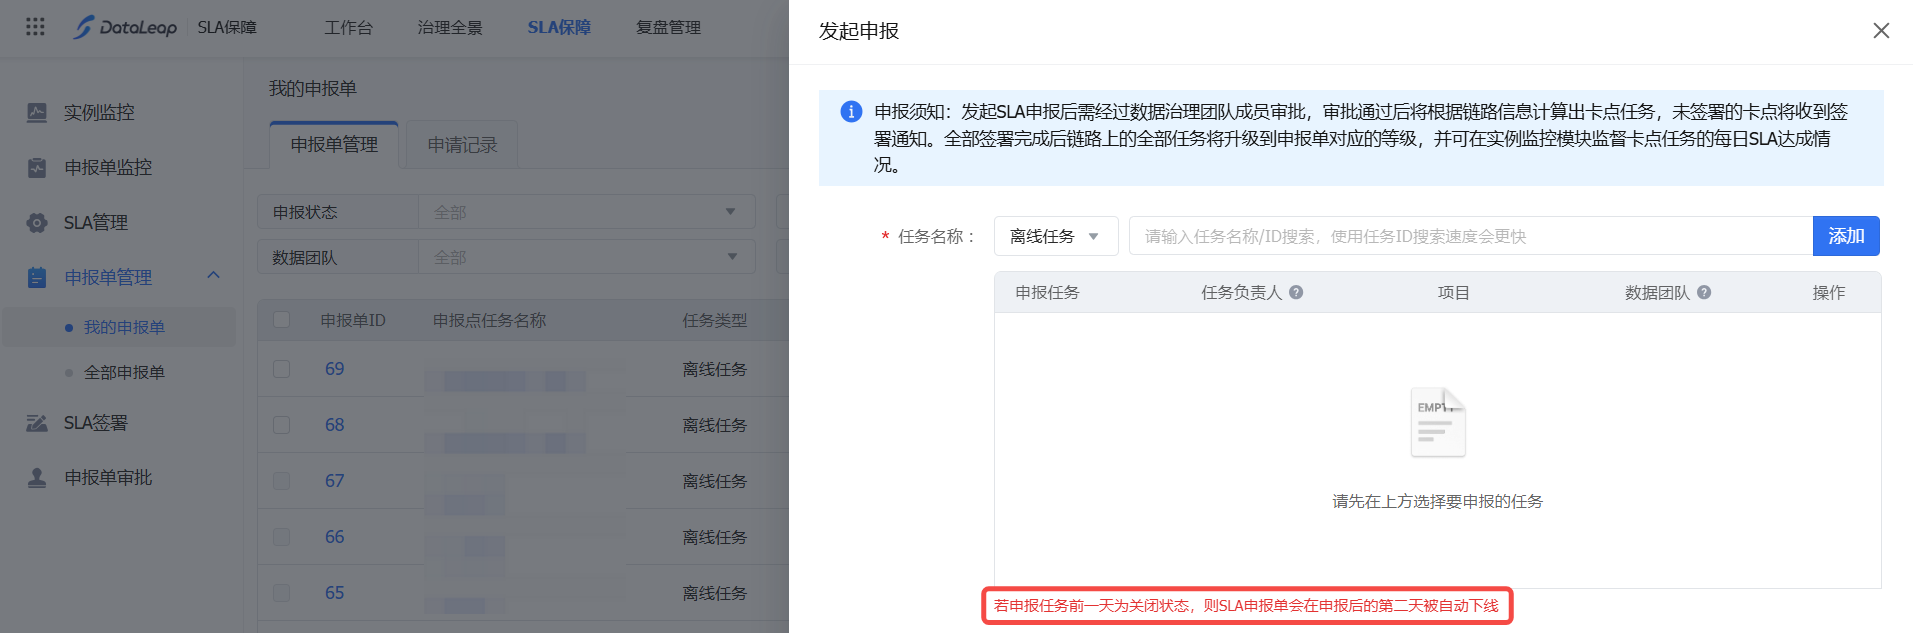
Task: Check the box for row 69
Action: pos(282,369)
